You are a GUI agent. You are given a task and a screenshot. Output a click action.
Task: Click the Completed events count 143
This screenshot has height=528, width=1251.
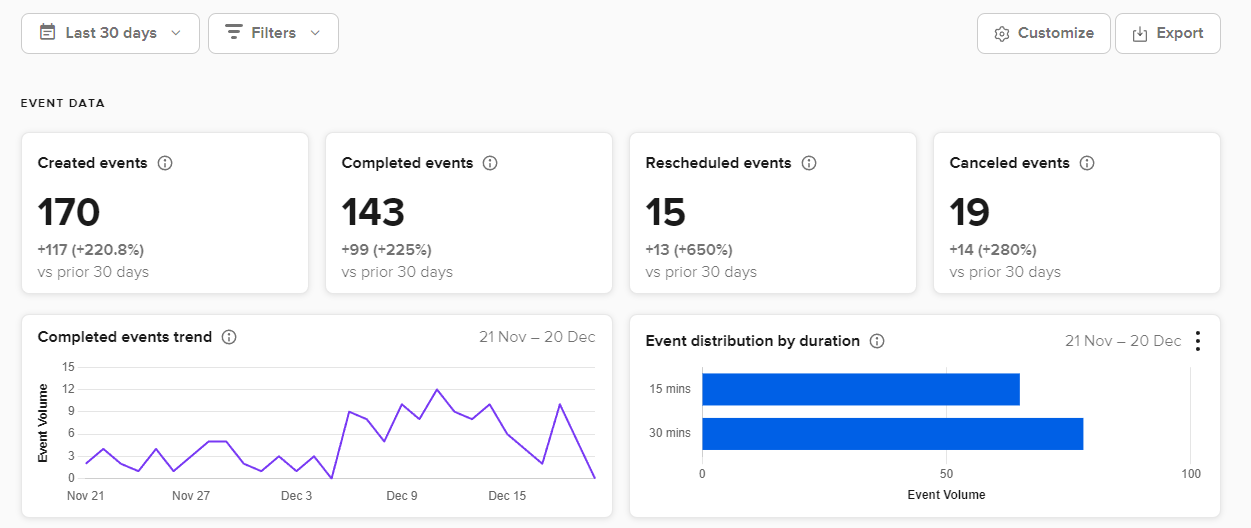tap(373, 213)
